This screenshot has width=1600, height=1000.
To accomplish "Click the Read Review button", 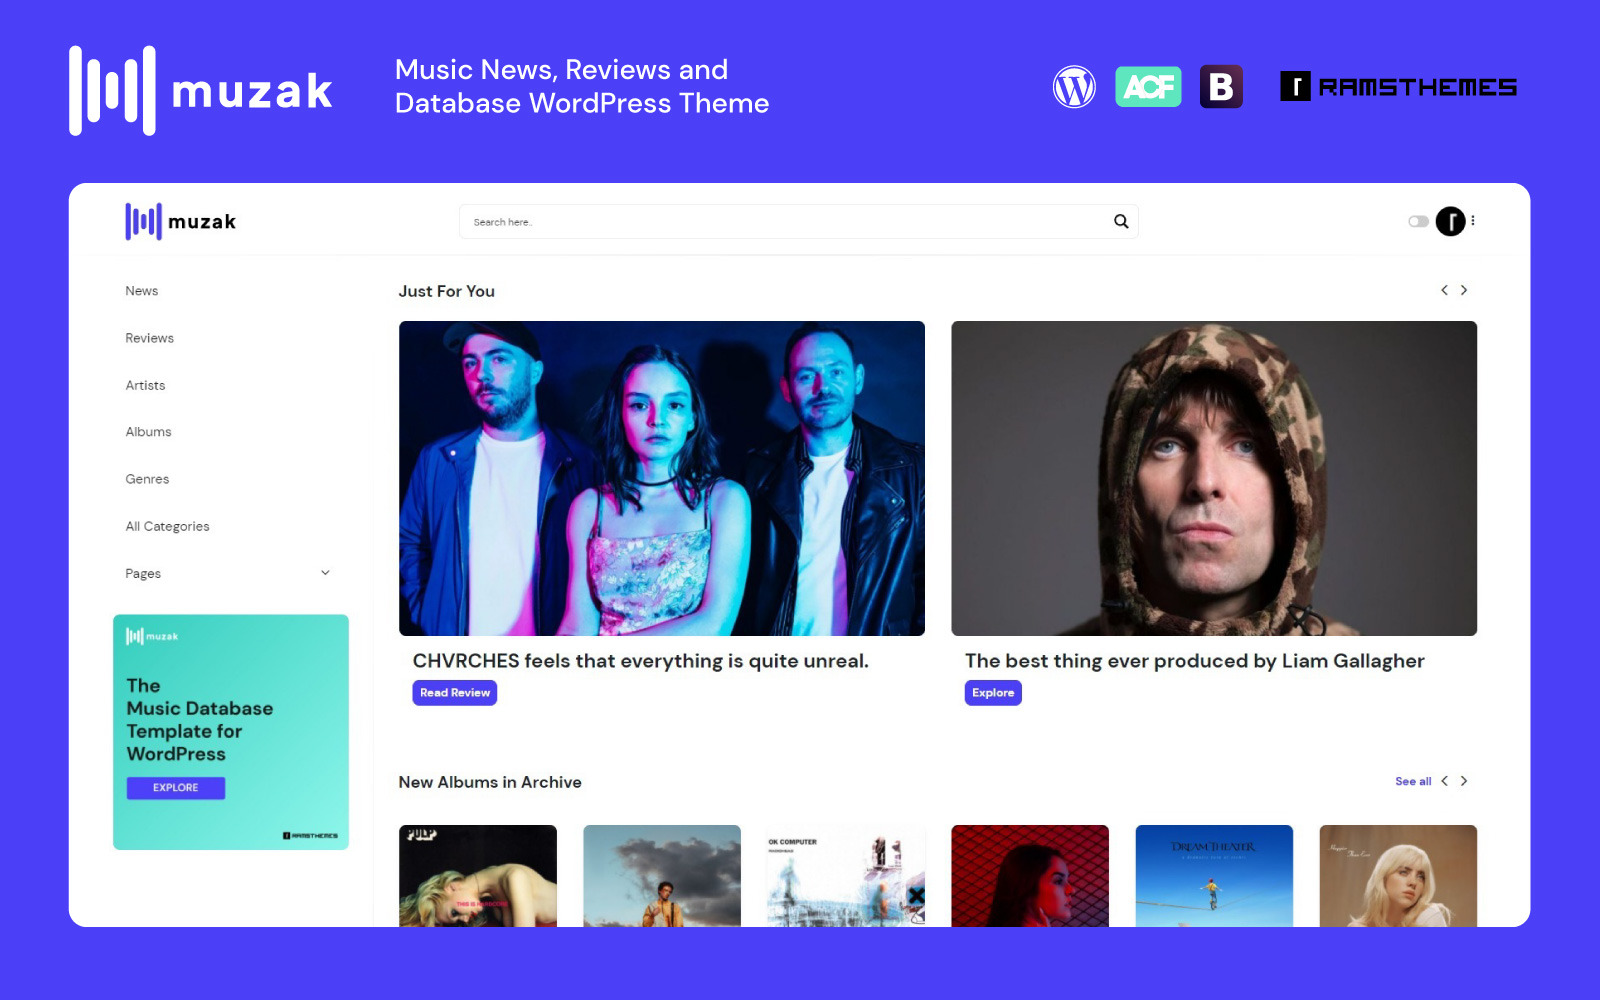I will pos(454,692).
